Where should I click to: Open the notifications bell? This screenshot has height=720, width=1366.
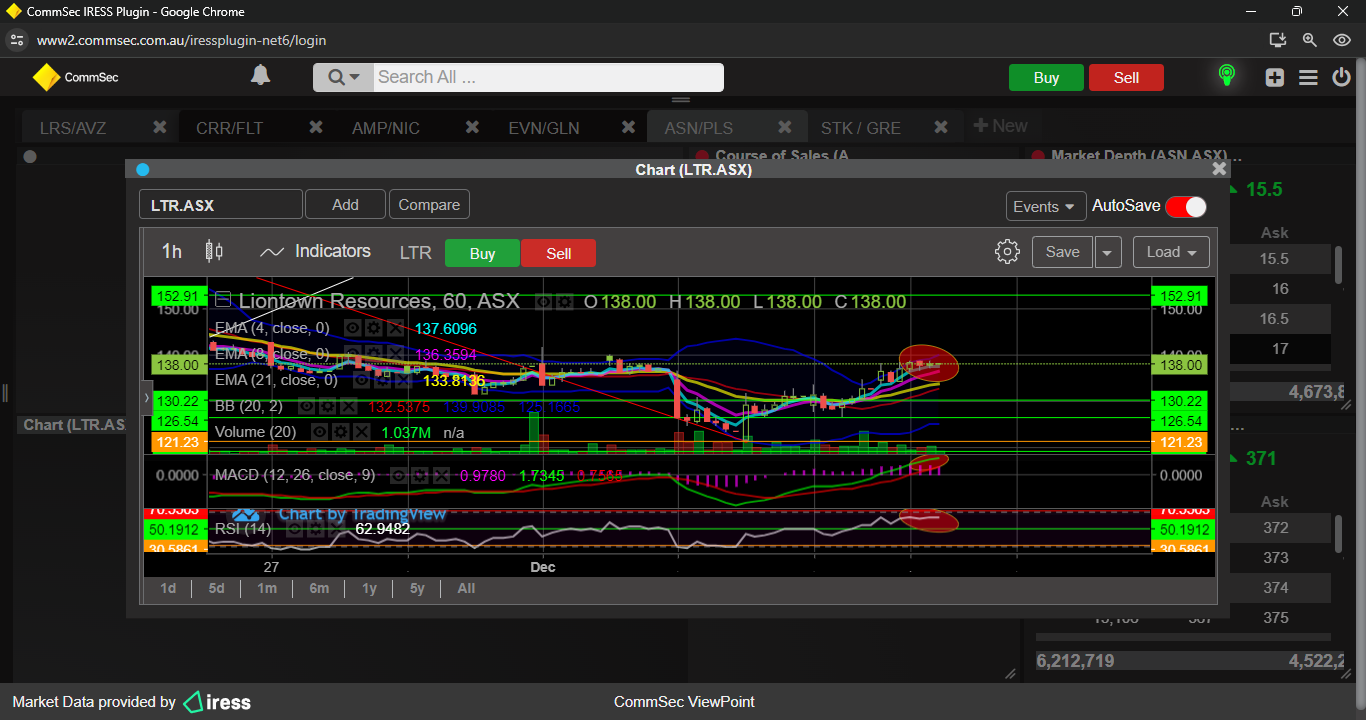(x=260, y=76)
